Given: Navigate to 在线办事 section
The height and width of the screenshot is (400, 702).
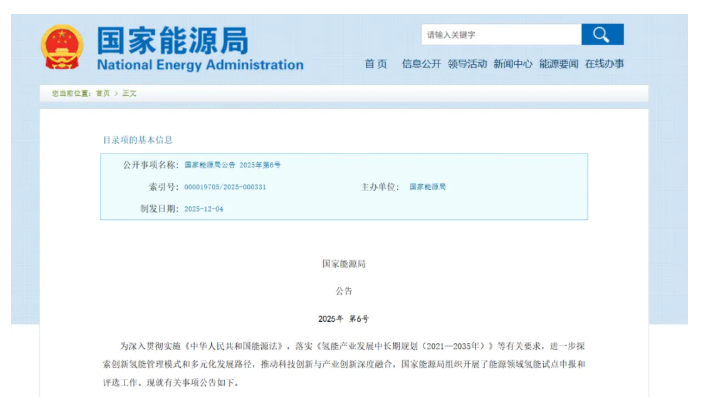Looking at the screenshot, I should coord(604,64).
